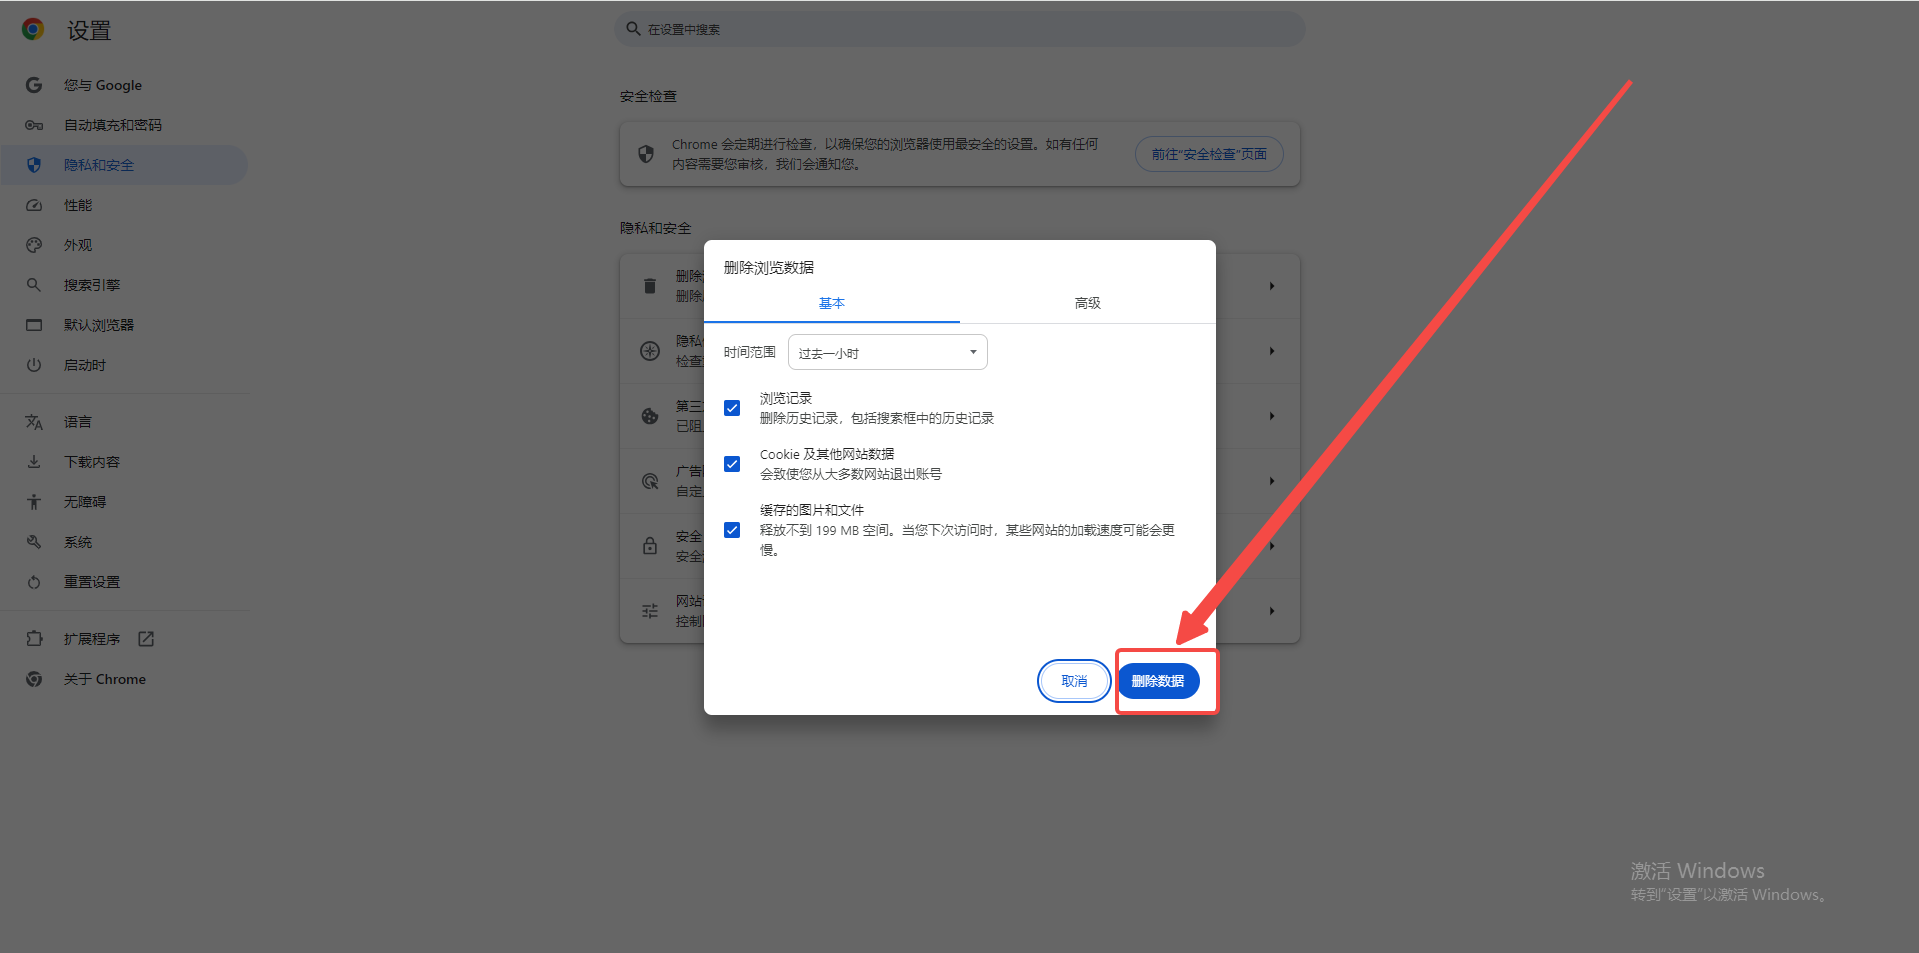Screen dimensions: 1919x953
Task: Expand the site settings row arrow
Action: (1272, 611)
